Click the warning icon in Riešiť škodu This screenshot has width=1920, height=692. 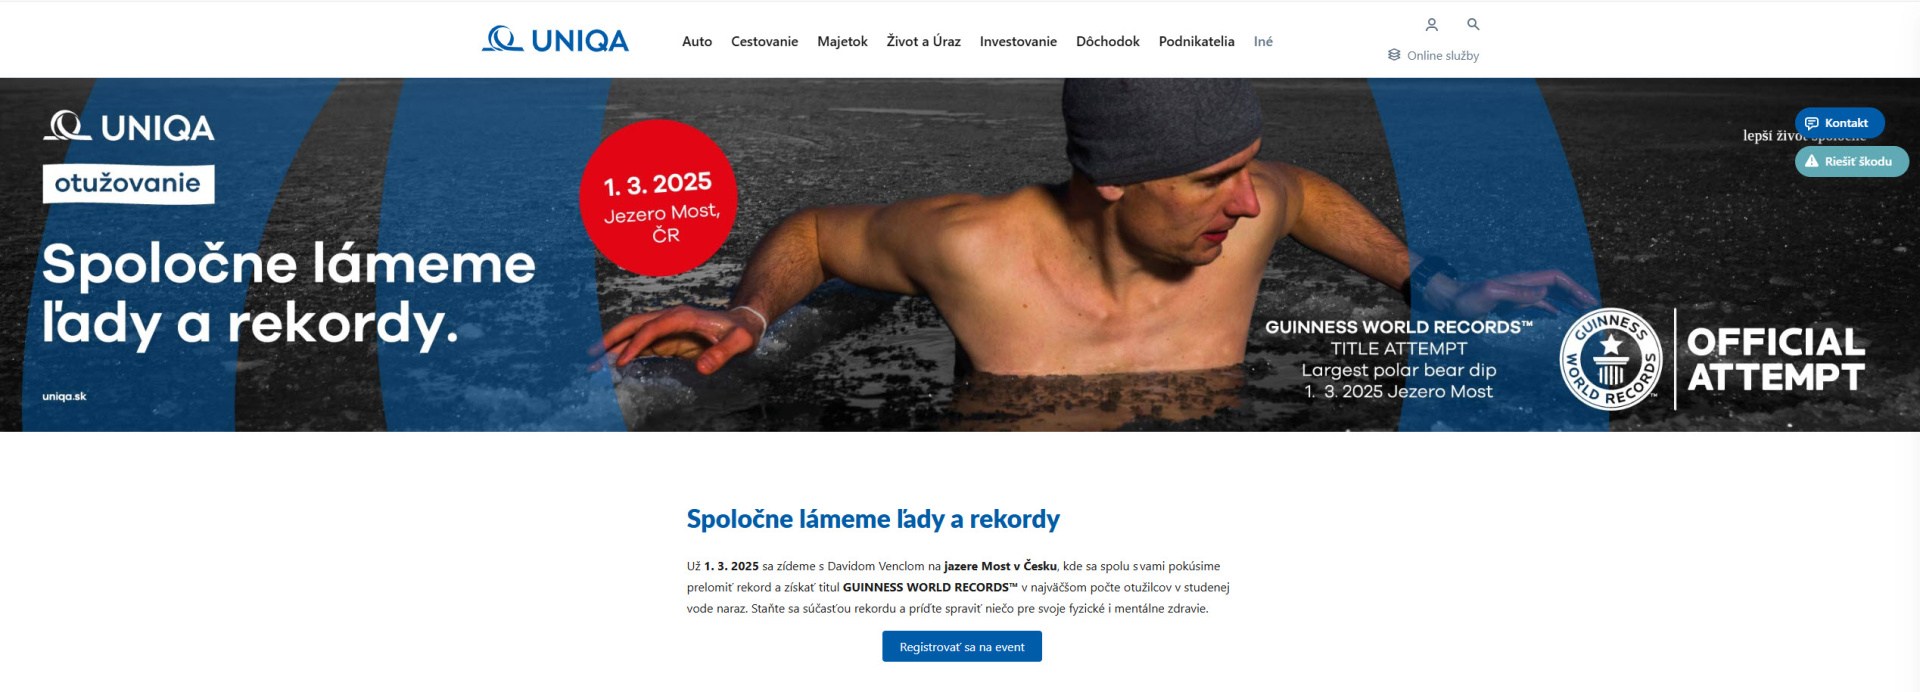(1811, 161)
